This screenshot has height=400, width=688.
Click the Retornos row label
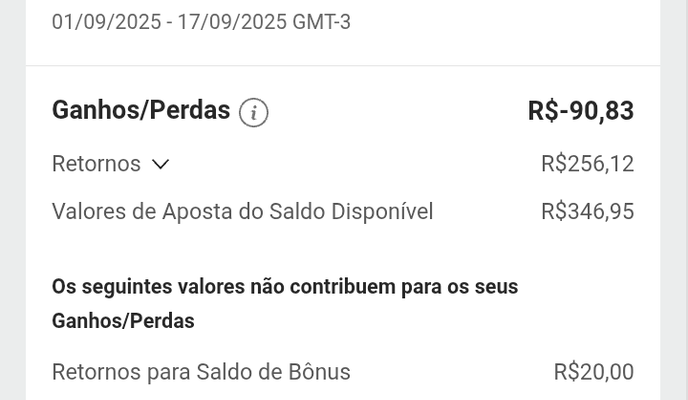click(x=96, y=164)
